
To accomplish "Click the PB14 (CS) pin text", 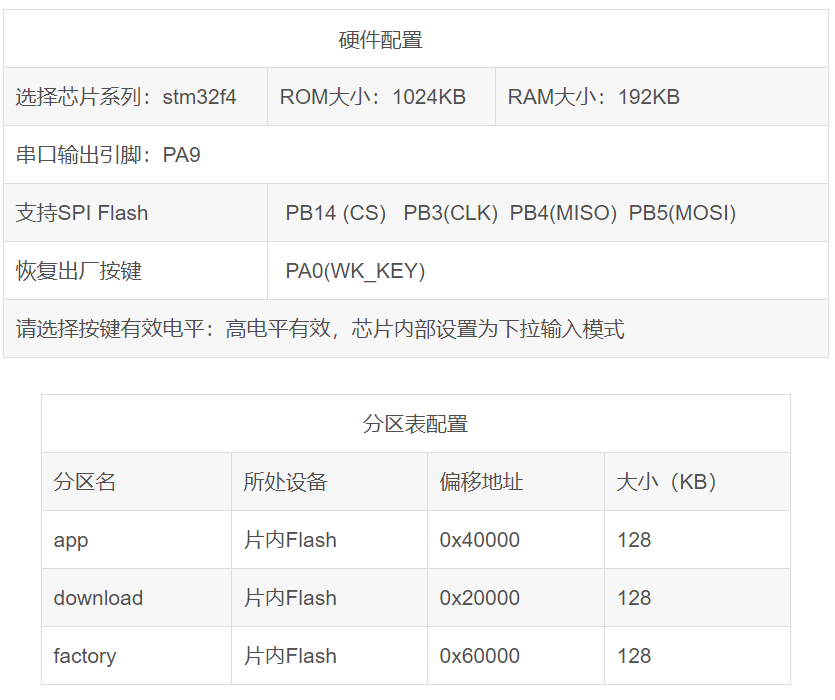I will 335,213.
